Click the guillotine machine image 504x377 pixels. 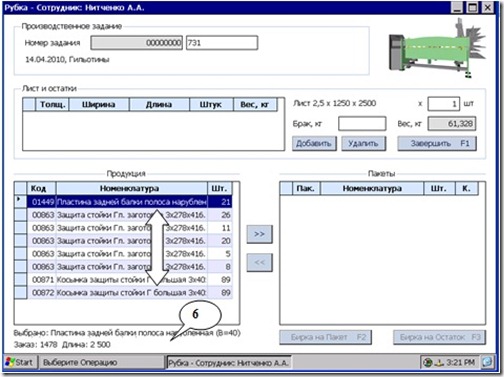coord(437,49)
